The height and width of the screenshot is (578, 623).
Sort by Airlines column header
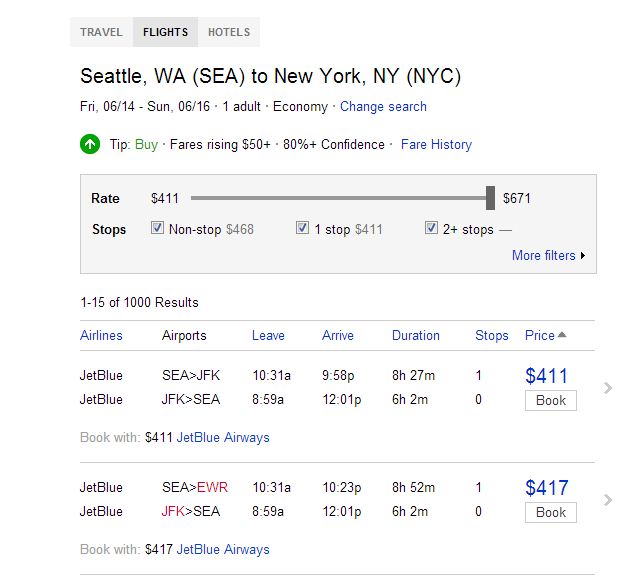pyautogui.click(x=101, y=336)
